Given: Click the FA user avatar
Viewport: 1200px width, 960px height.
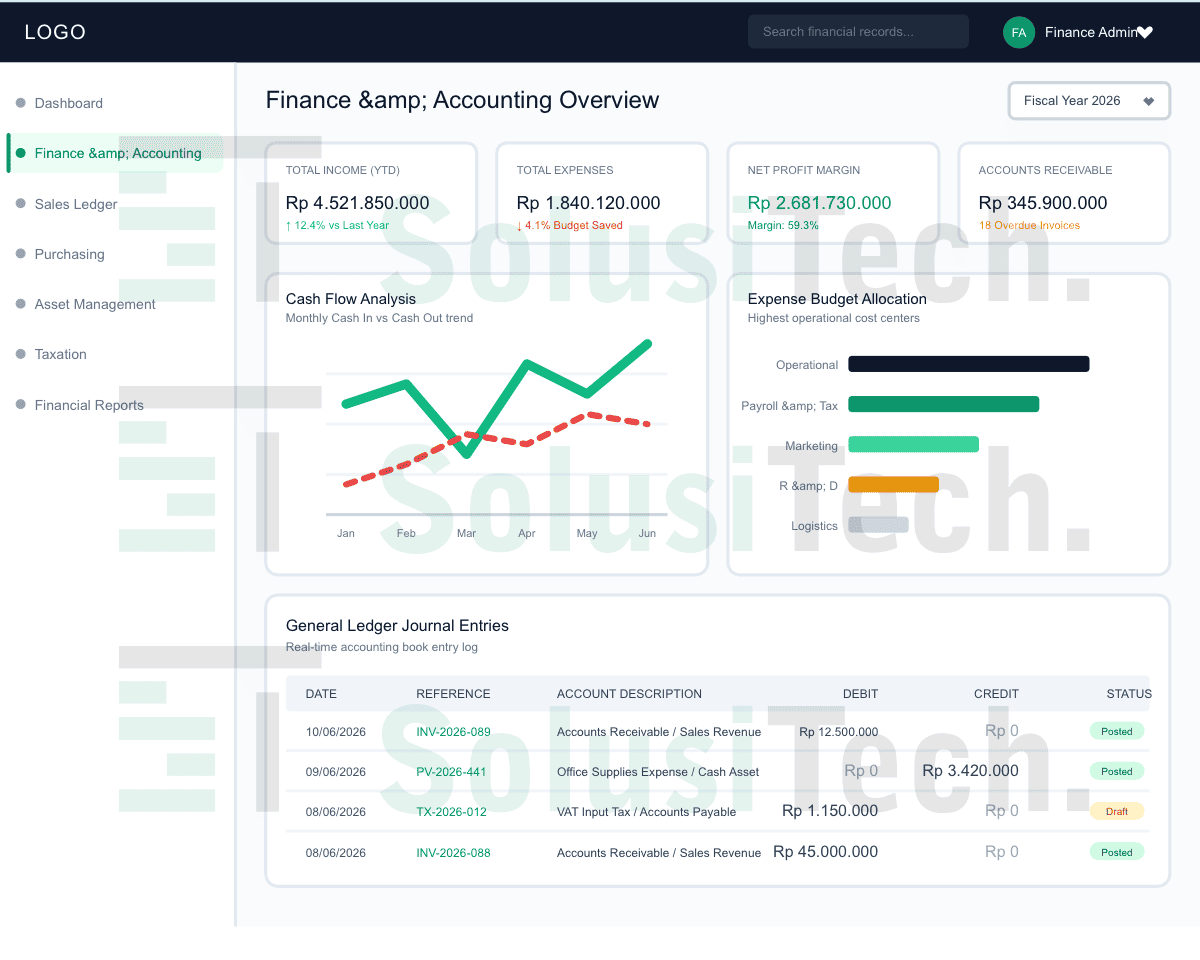Looking at the screenshot, I should pyautogui.click(x=1018, y=32).
